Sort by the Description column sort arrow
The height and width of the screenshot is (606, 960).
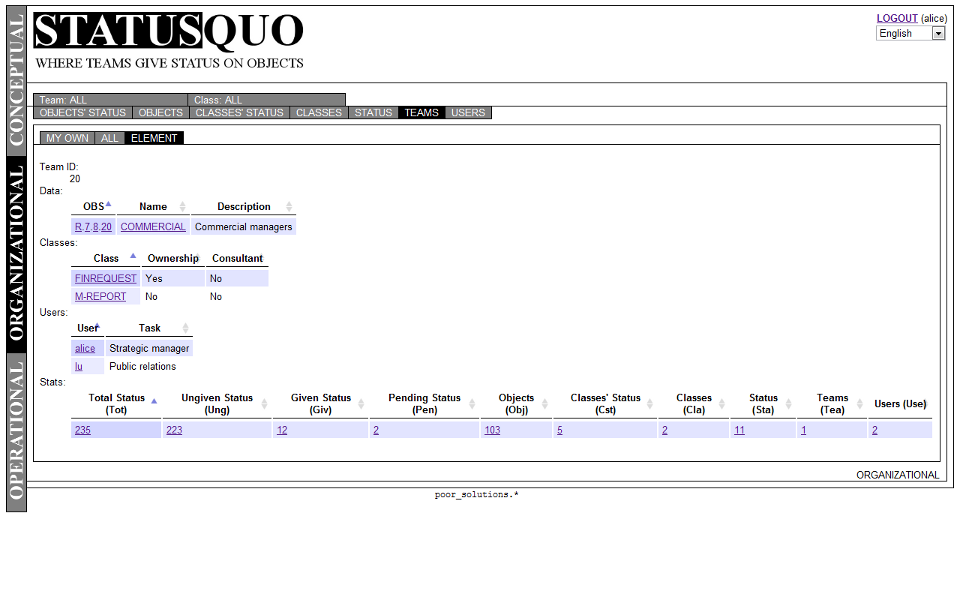[287, 205]
